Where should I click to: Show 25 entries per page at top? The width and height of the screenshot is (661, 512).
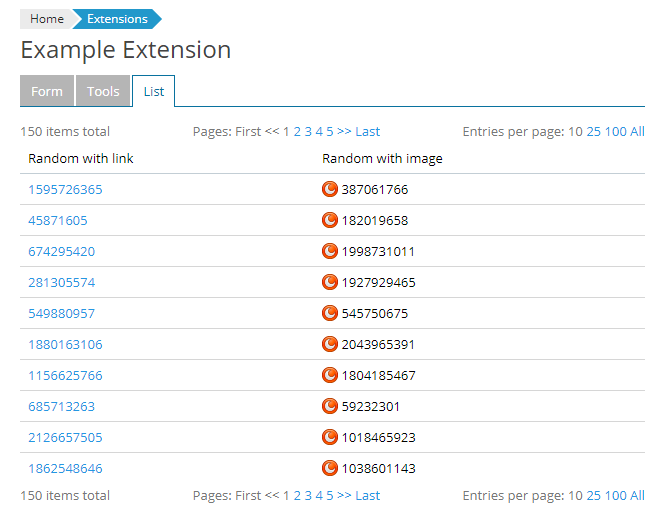point(593,131)
